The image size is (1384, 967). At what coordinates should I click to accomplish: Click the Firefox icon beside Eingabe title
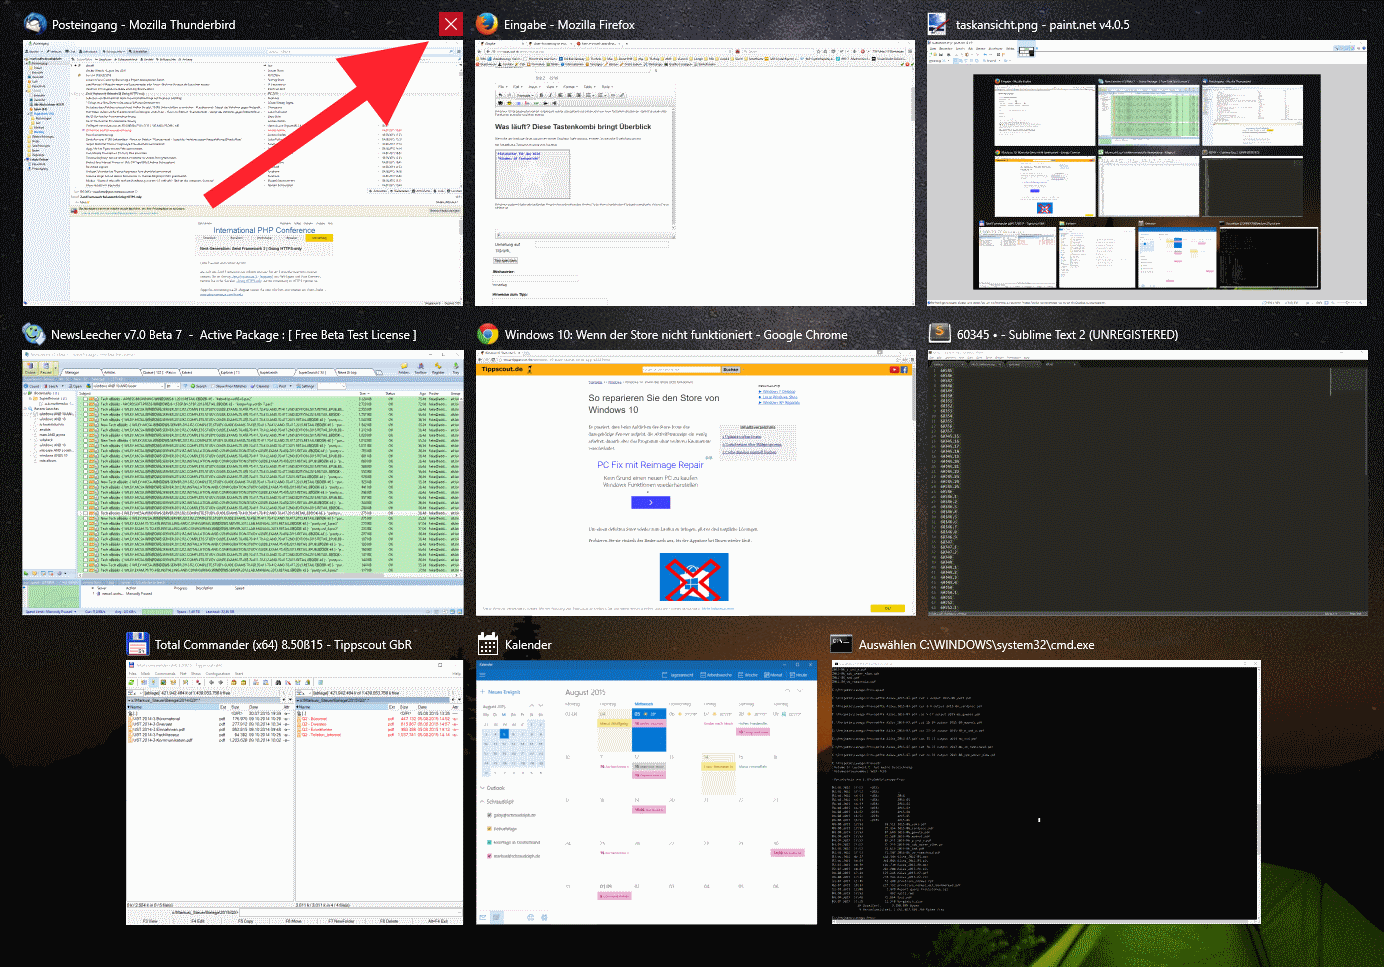[x=487, y=24]
